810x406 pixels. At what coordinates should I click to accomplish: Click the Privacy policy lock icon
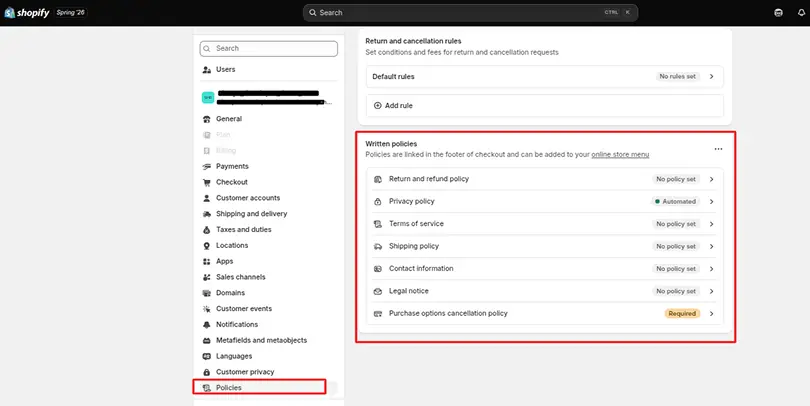tap(378, 201)
